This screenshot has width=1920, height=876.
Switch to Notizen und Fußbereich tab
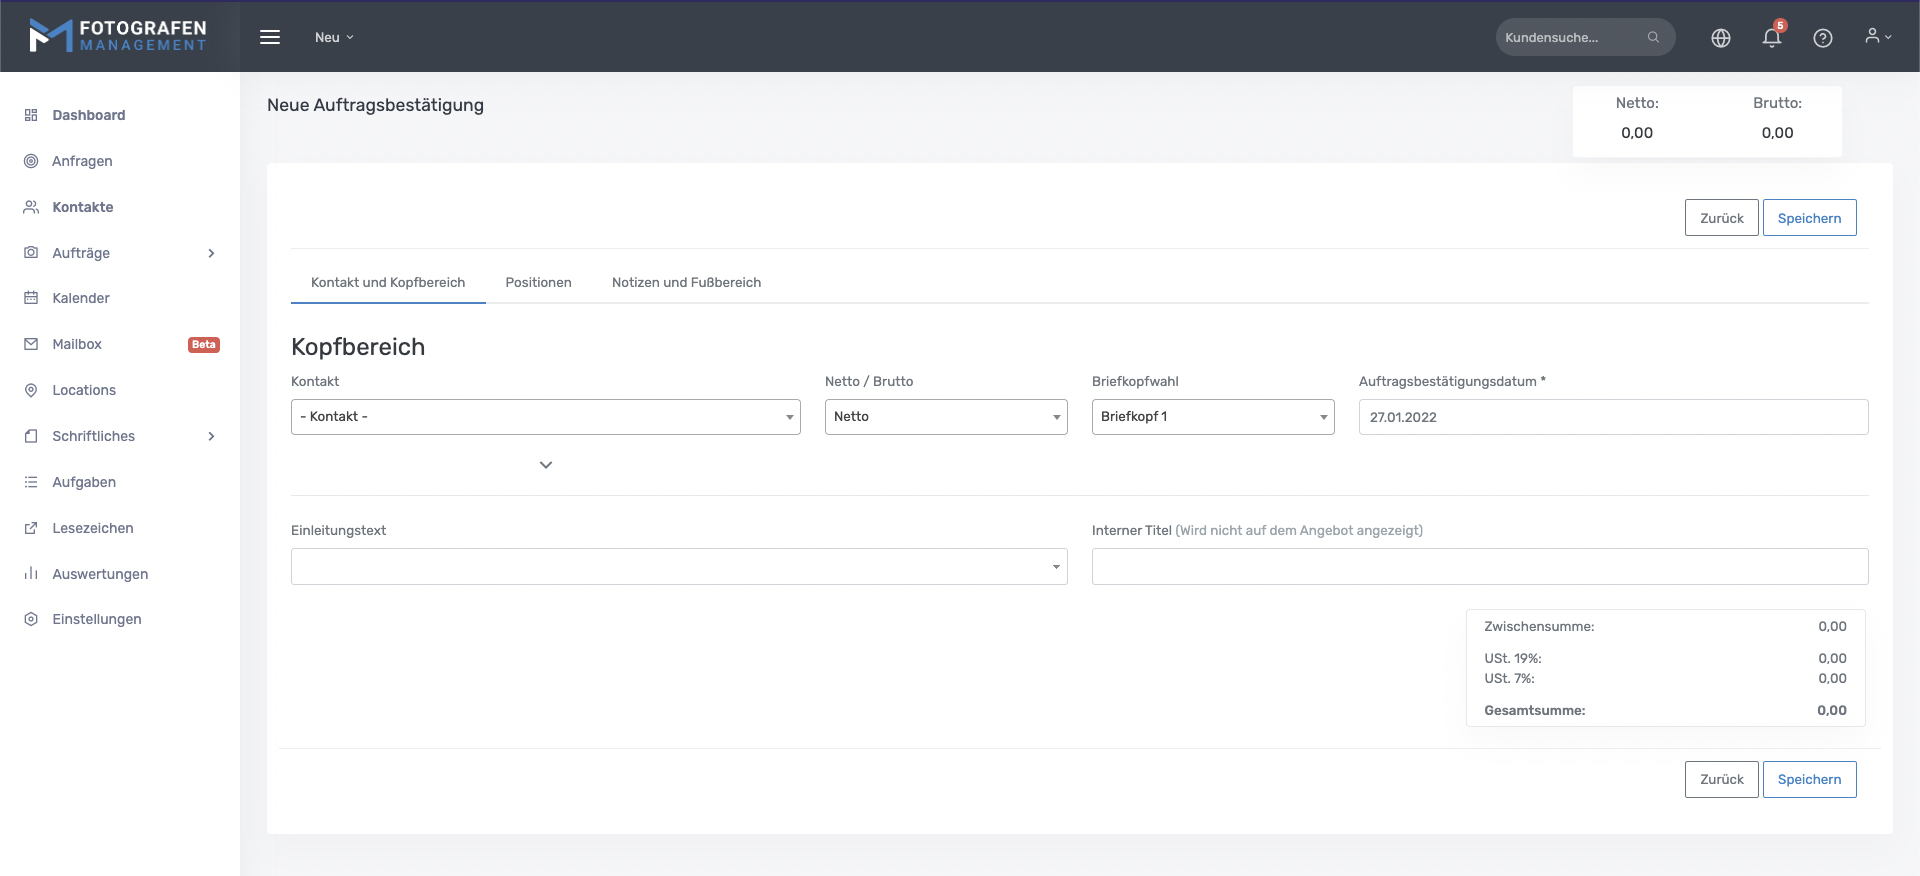[686, 283]
